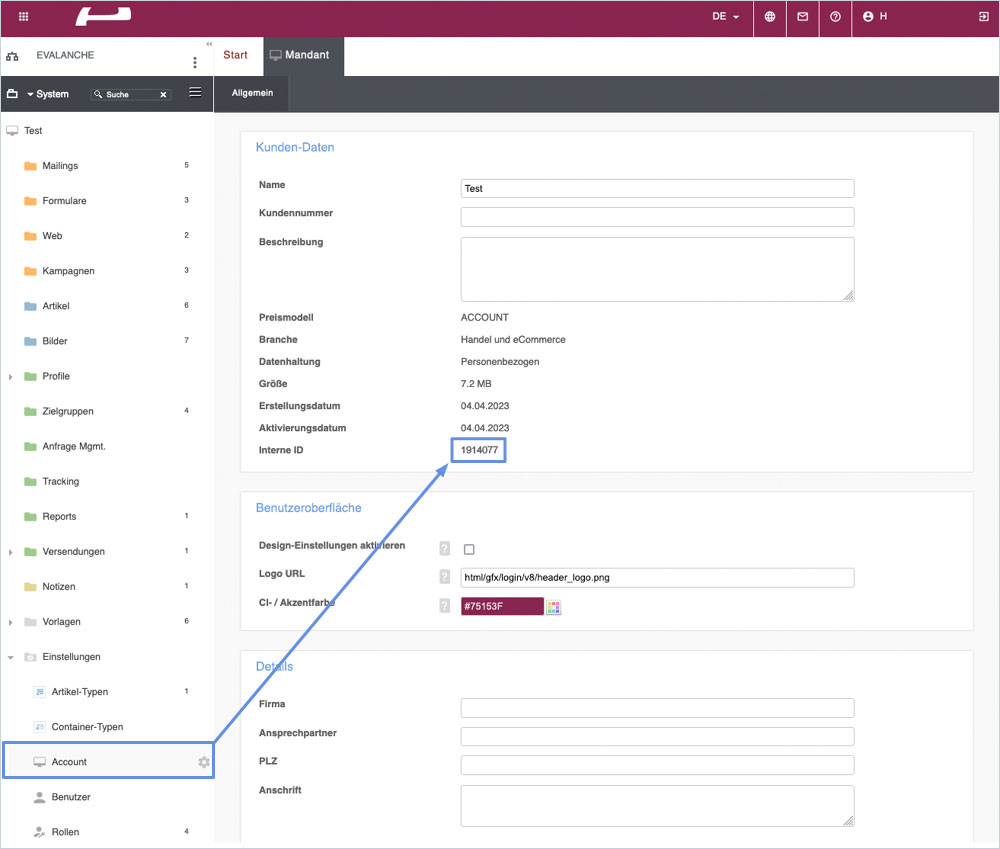Open the Mailings folder
This screenshot has width=1000, height=849.
[59, 166]
